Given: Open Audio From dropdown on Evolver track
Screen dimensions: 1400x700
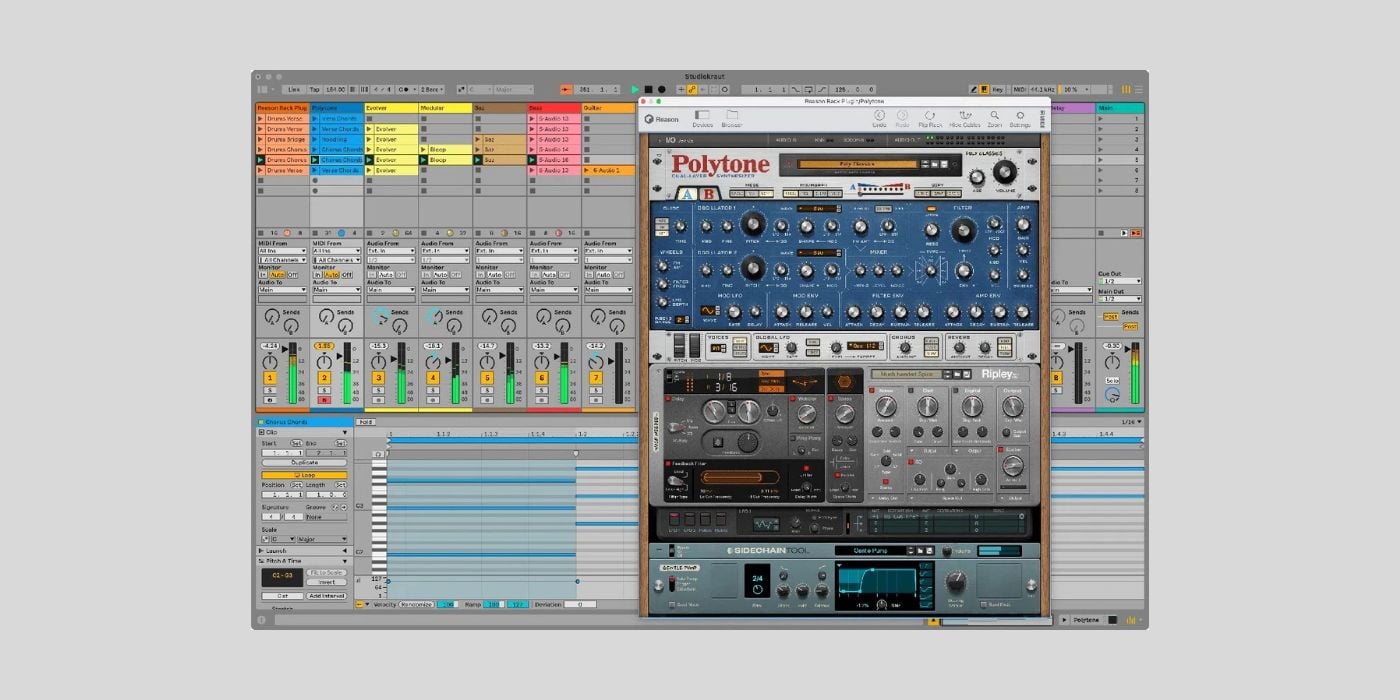Looking at the screenshot, I should coord(391,251).
